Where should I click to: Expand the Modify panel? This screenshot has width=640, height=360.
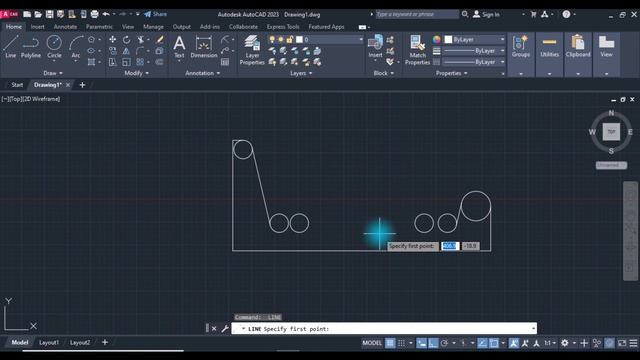136,73
